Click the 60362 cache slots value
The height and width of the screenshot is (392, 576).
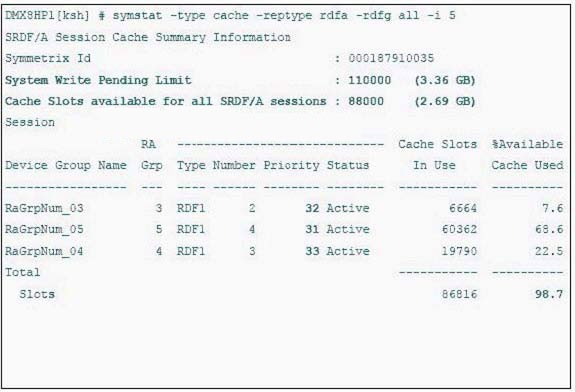click(x=459, y=230)
